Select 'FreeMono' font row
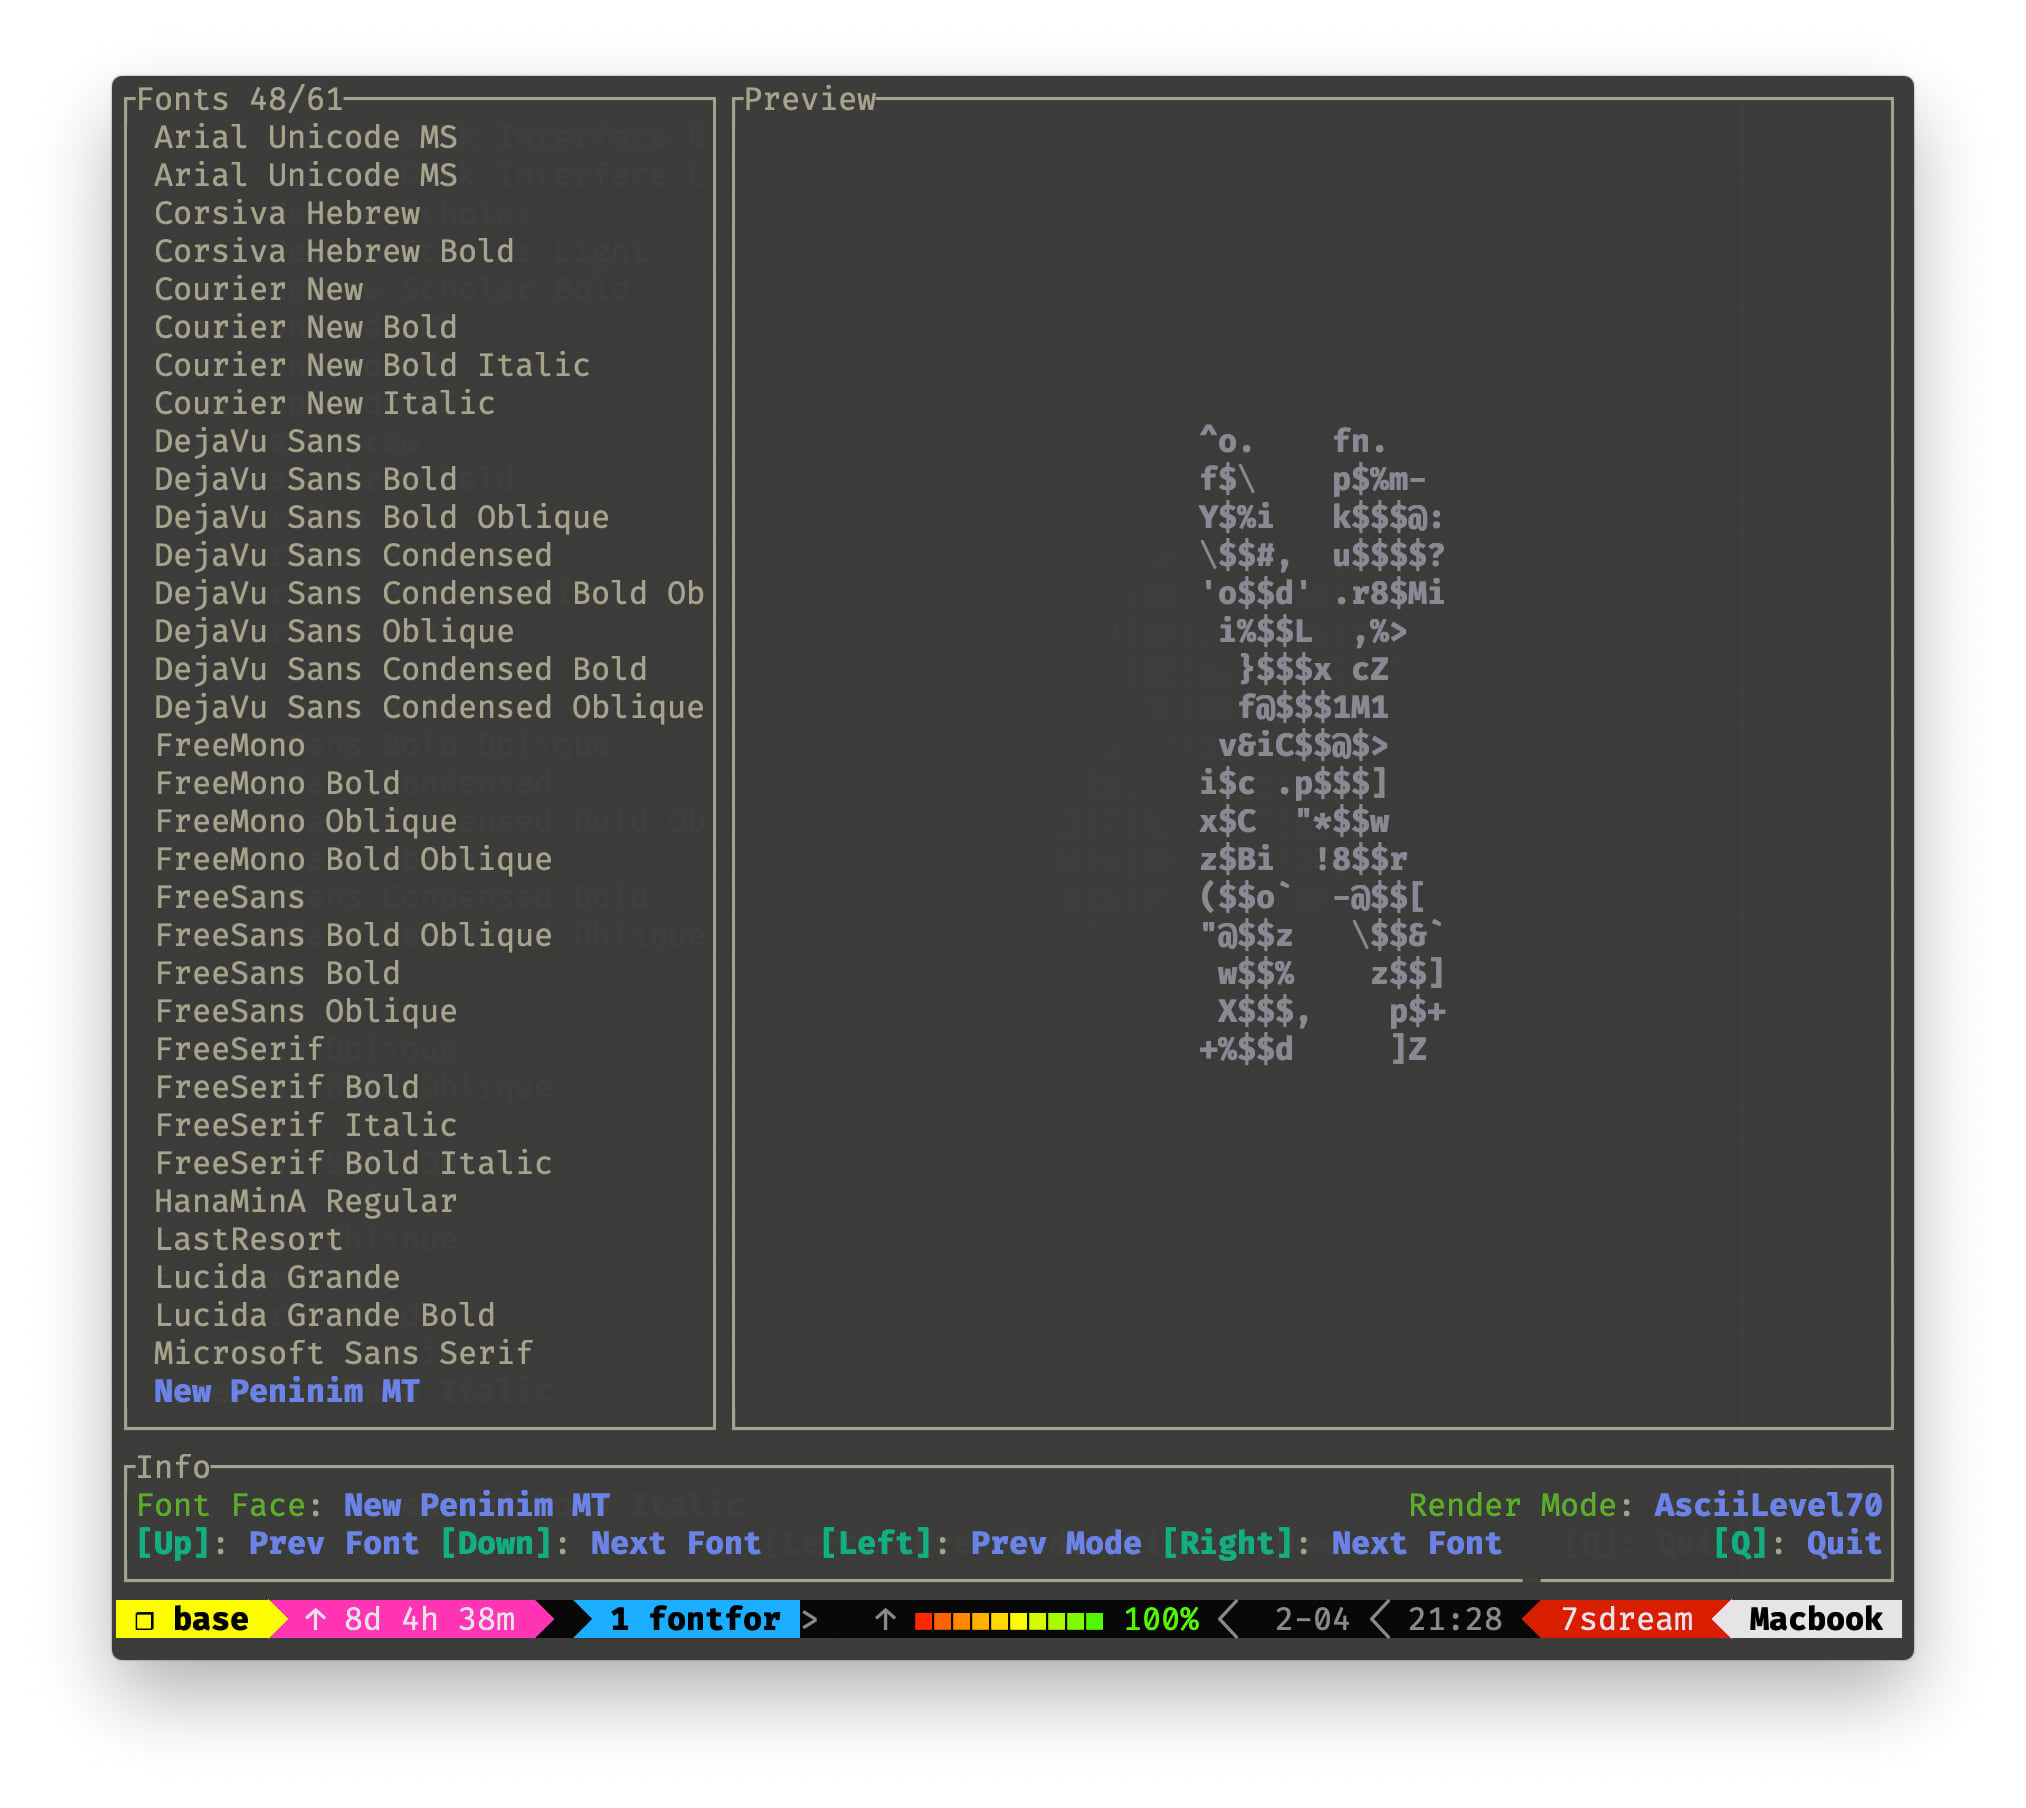The width and height of the screenshot is (2026, 1808). [230, 745]
